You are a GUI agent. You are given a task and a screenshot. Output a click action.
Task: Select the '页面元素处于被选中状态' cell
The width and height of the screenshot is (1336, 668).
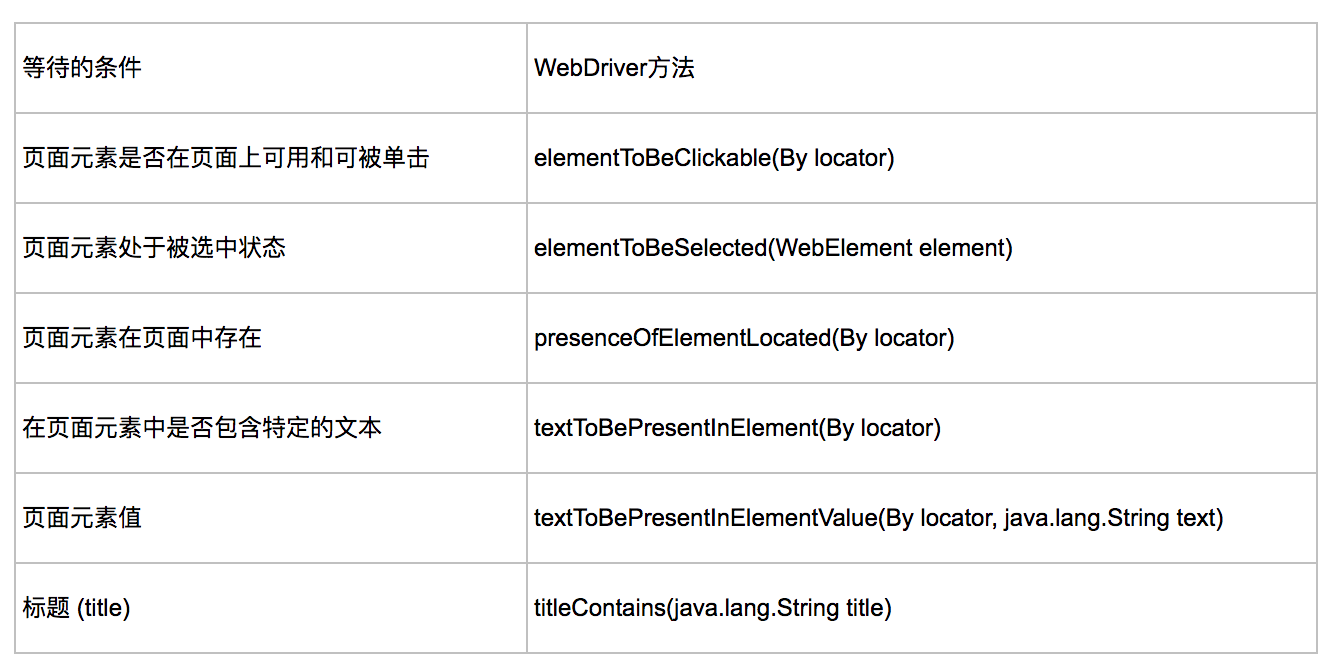[271, 248]
